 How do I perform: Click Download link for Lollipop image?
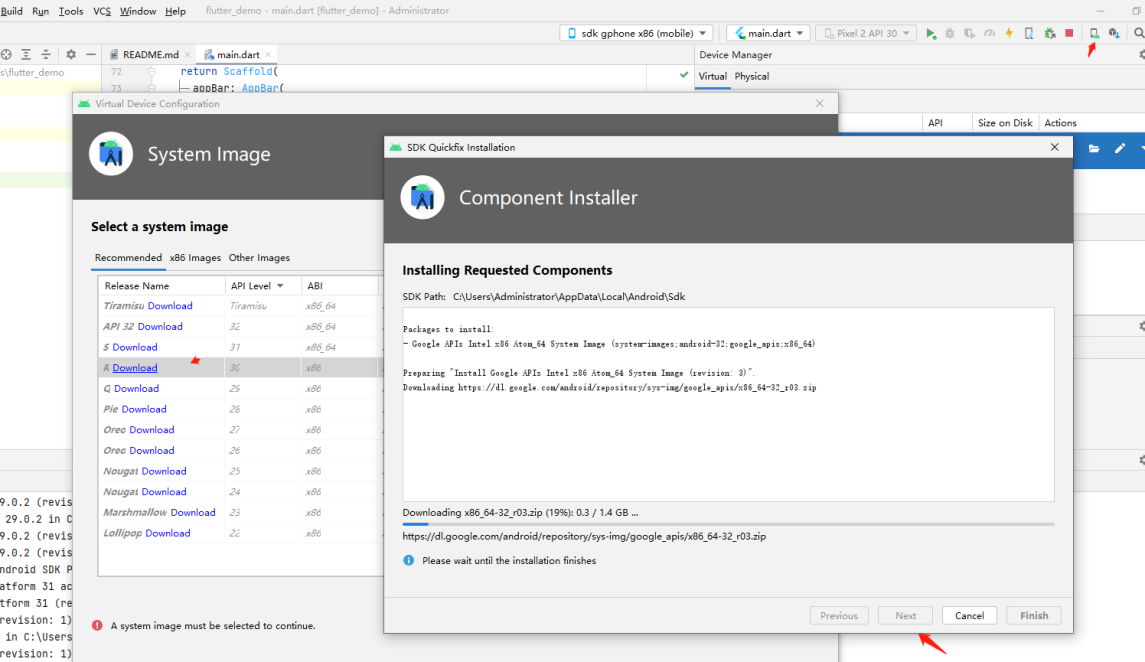168,534
